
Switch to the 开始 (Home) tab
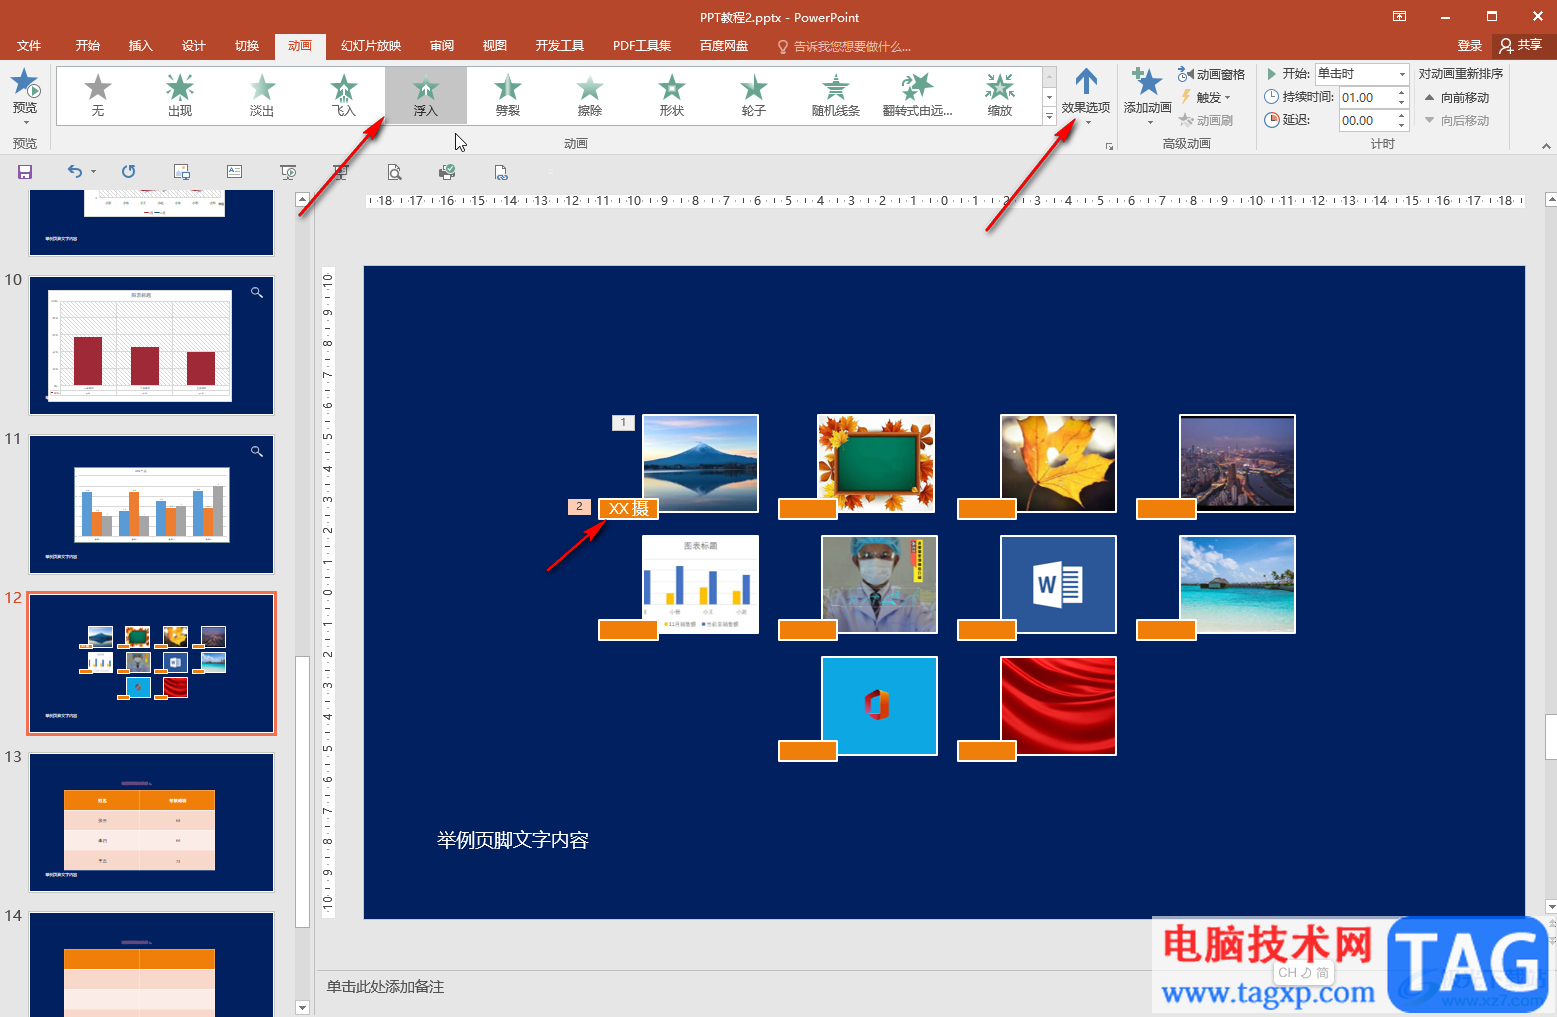point(88,46)
